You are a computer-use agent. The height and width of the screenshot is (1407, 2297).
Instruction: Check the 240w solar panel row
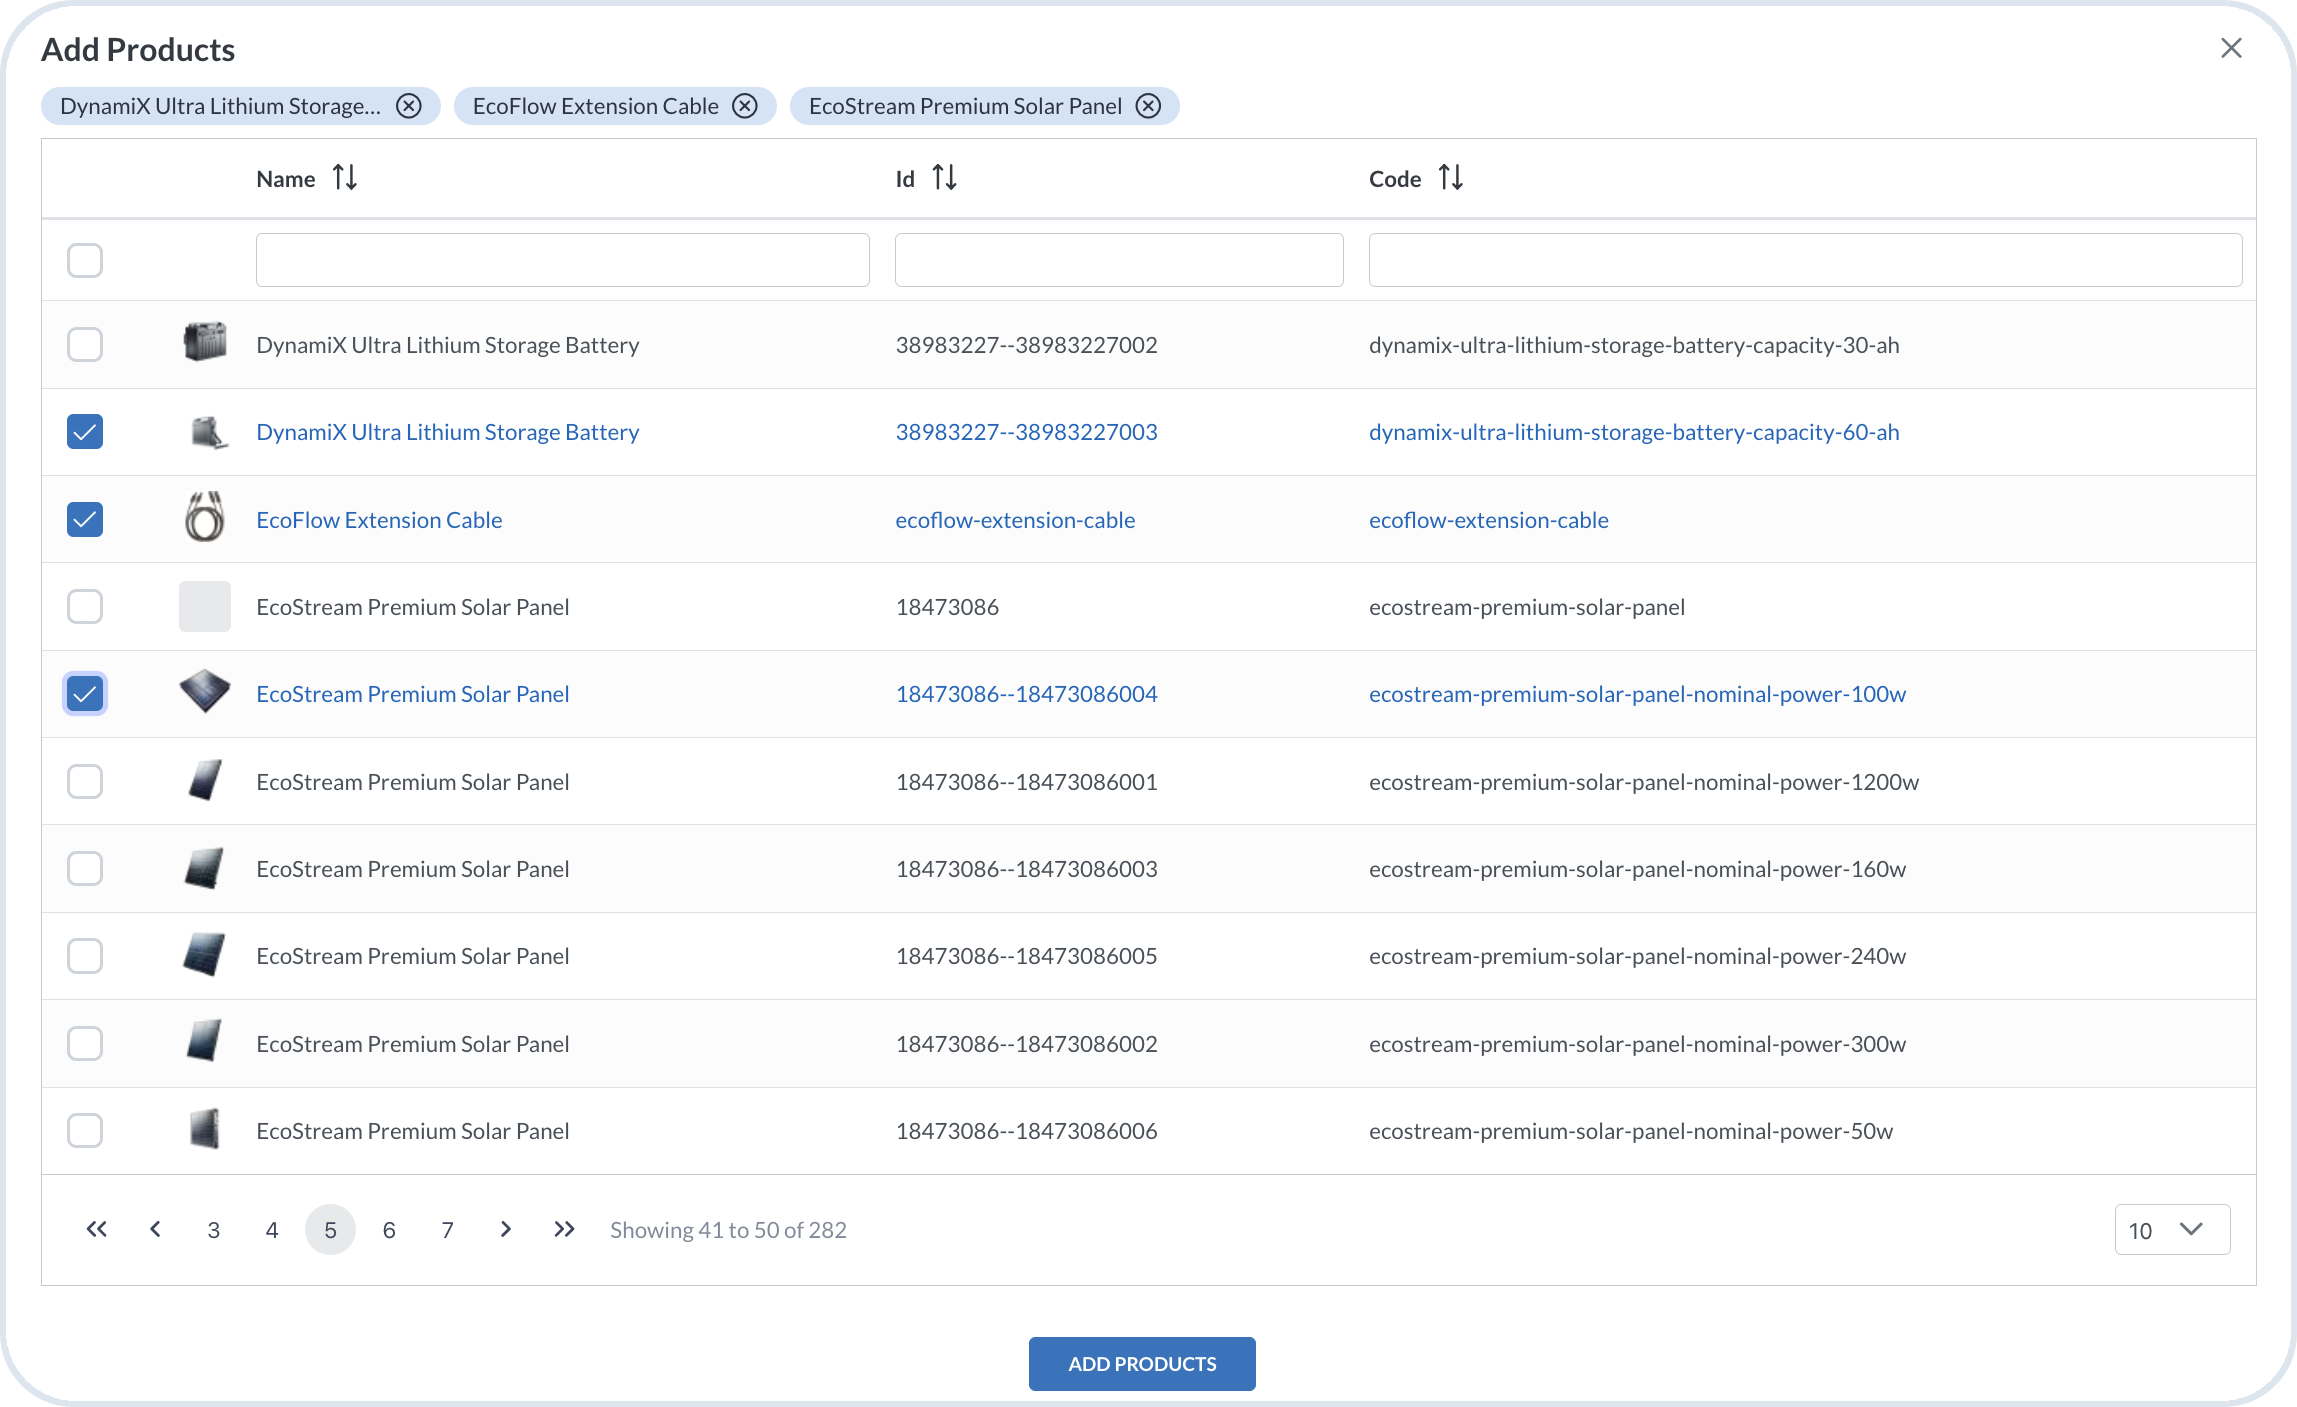pyautogui.click(x=85, y=955)
